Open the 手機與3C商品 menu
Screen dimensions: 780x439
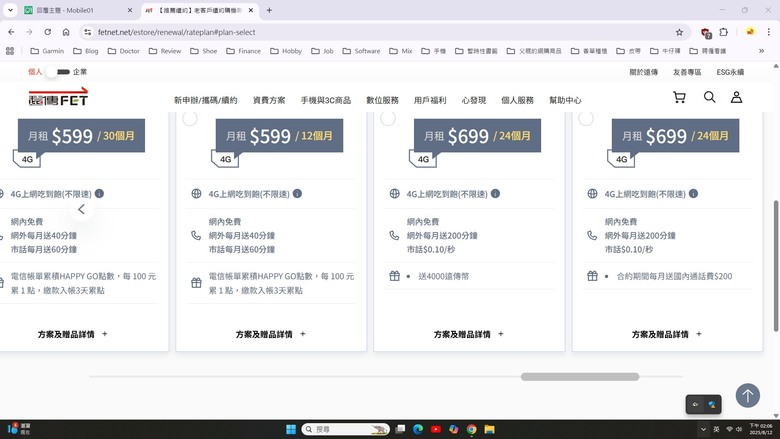(x=325, y=100)
